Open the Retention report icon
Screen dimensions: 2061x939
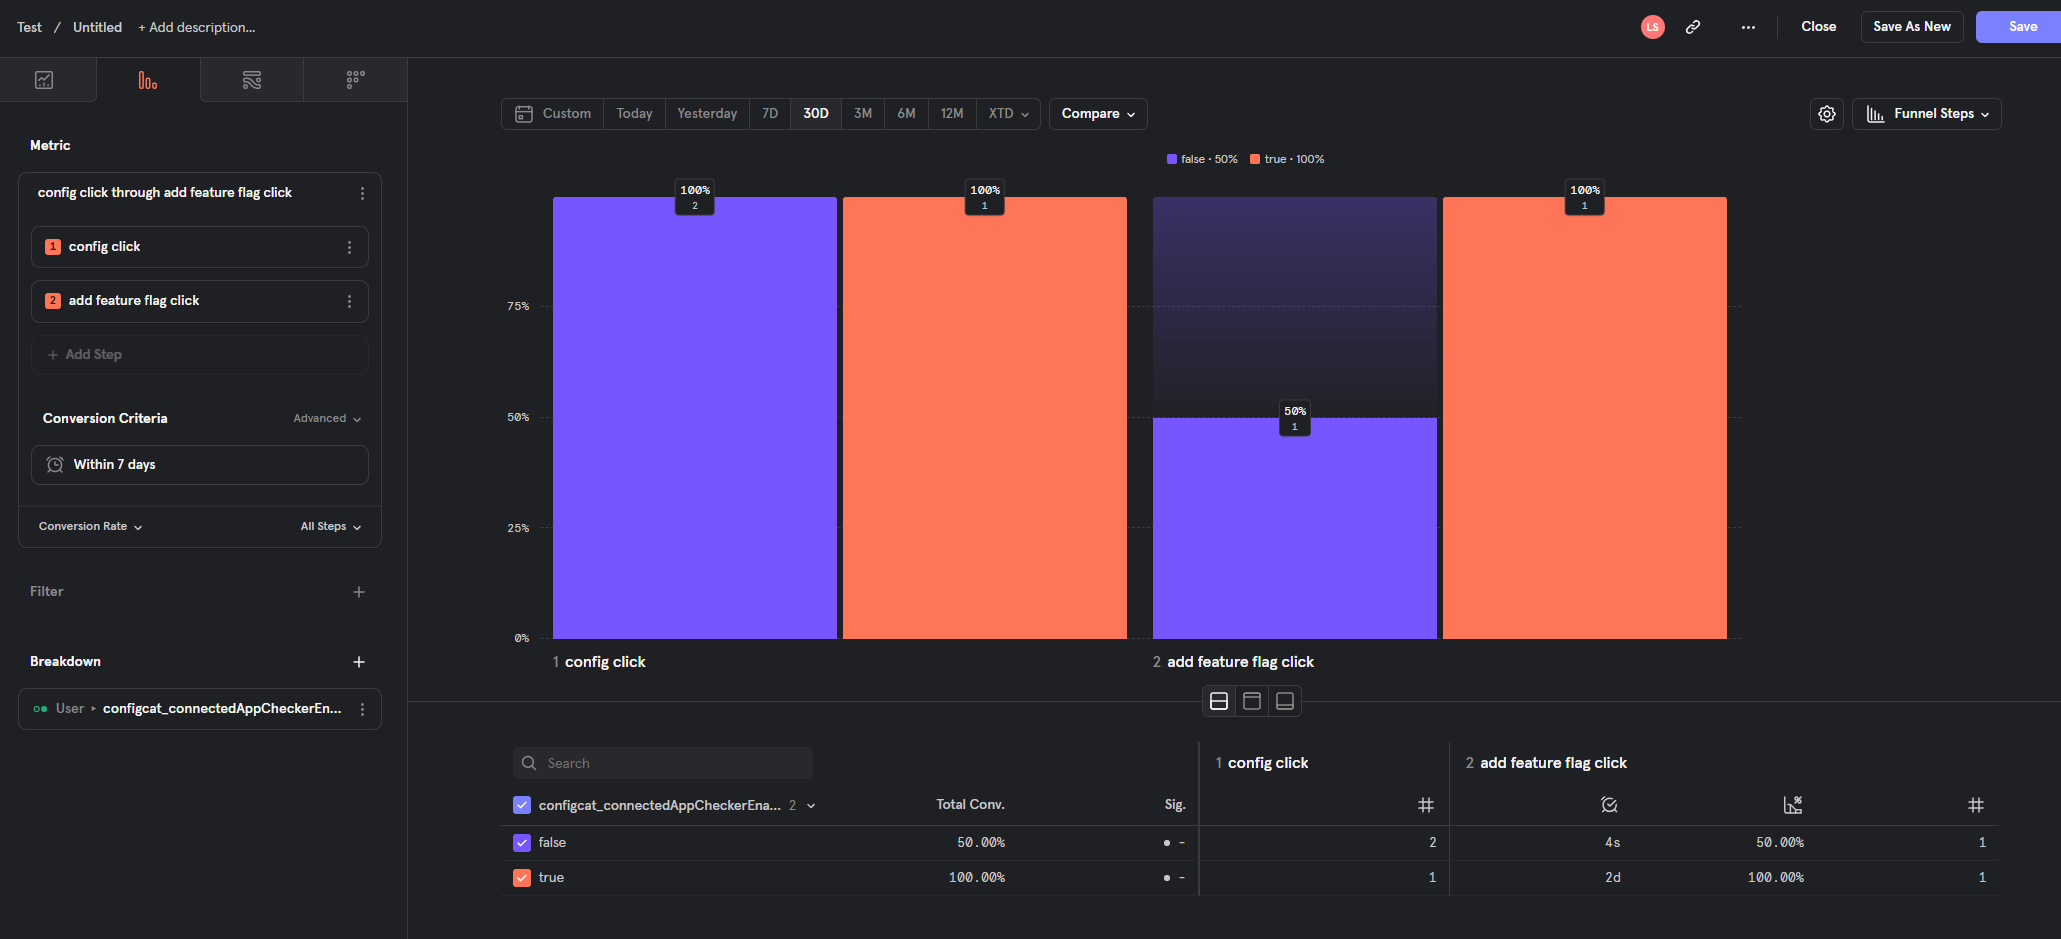click(355, 79)
